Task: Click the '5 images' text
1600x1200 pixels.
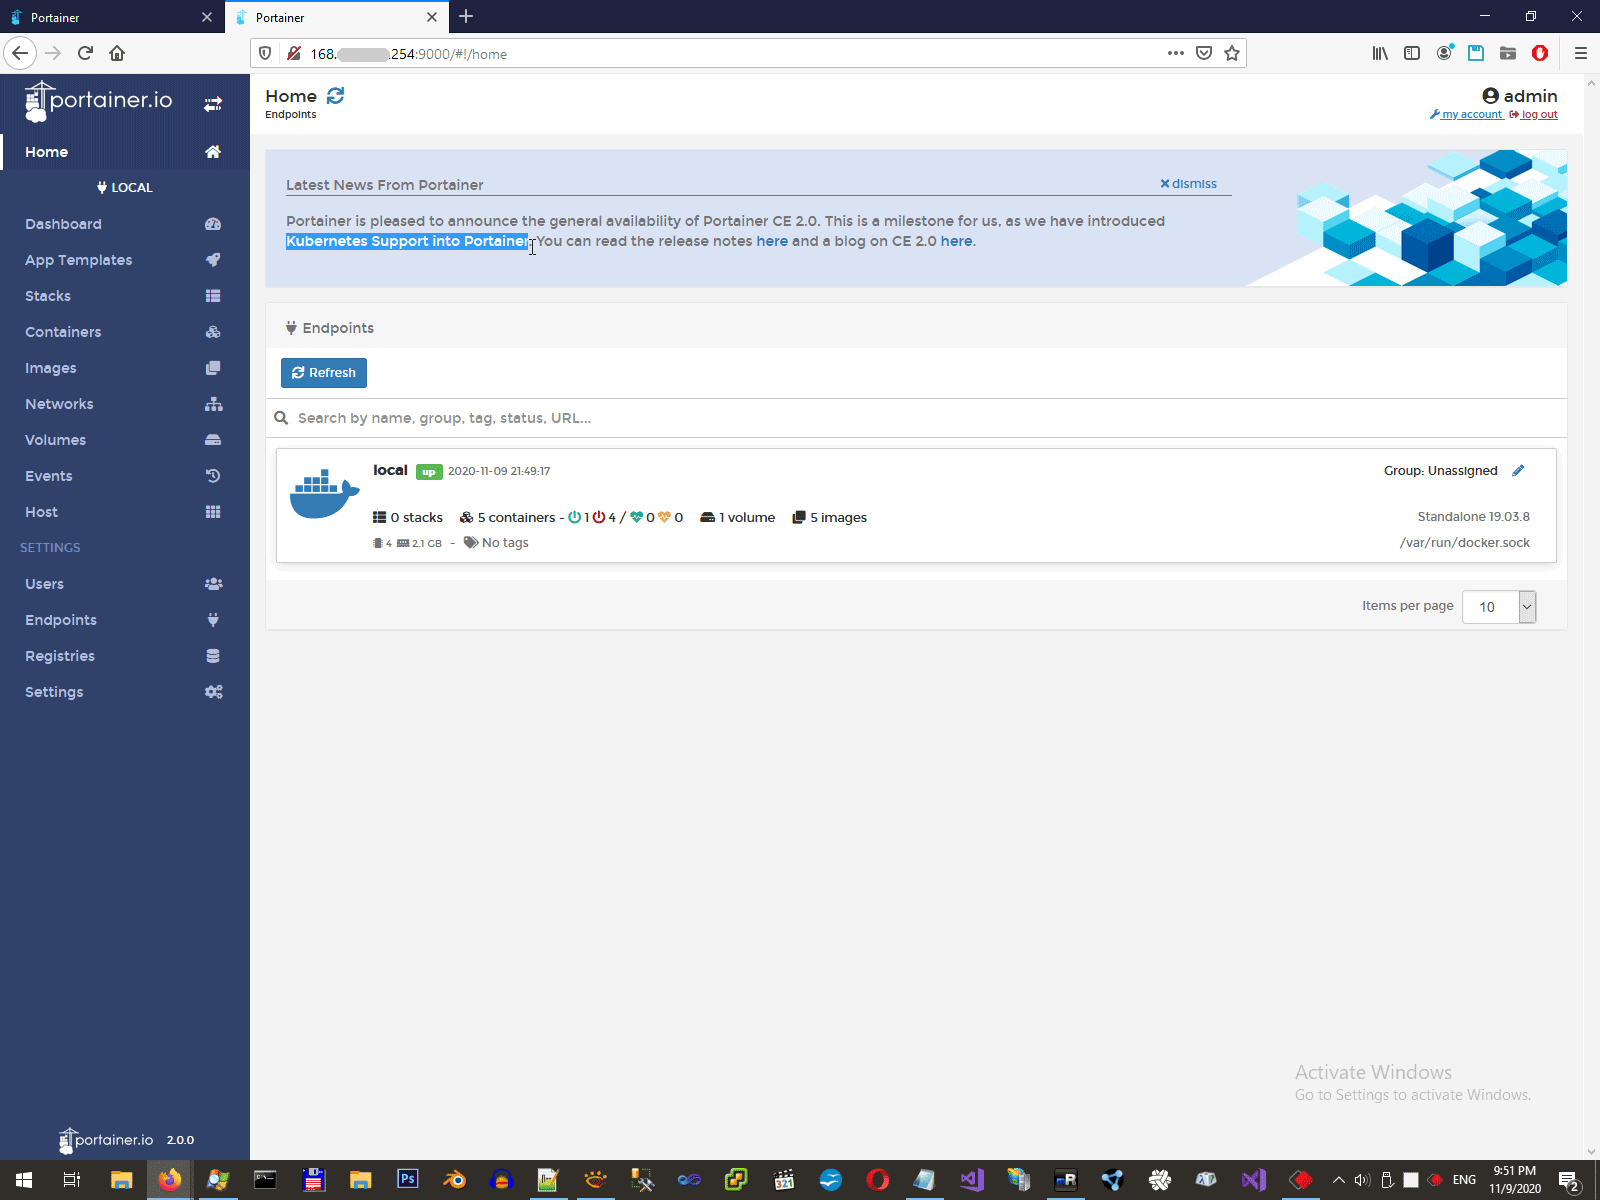Action: click(838, 518)
